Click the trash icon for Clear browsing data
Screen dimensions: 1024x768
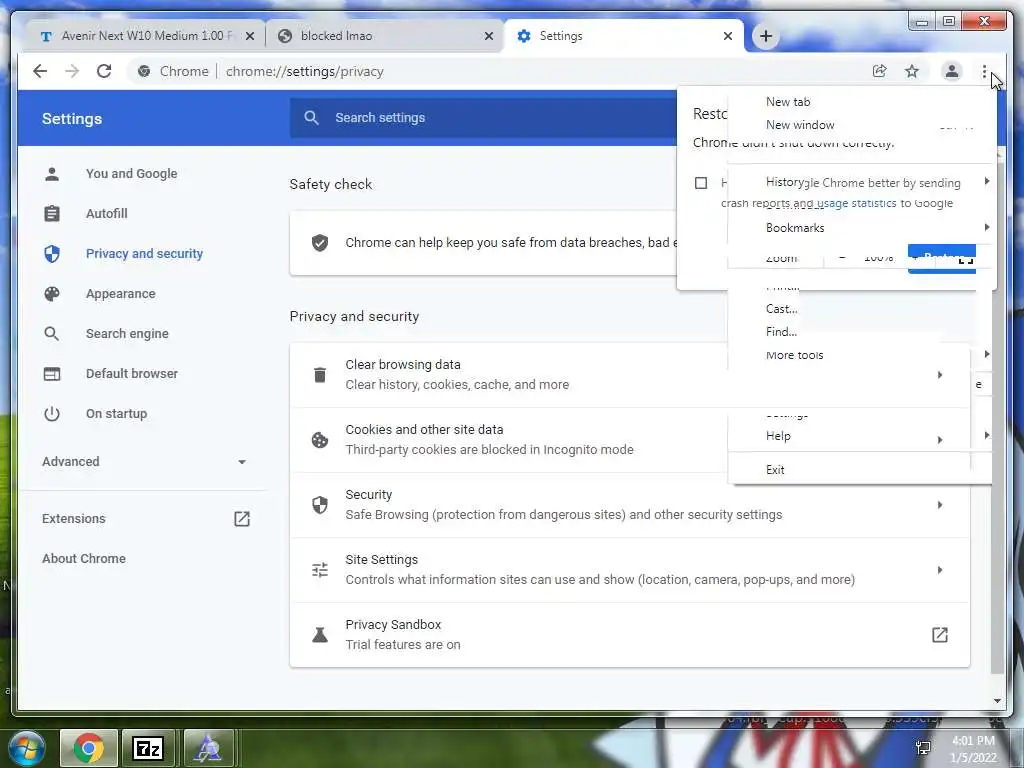point(319,374)
